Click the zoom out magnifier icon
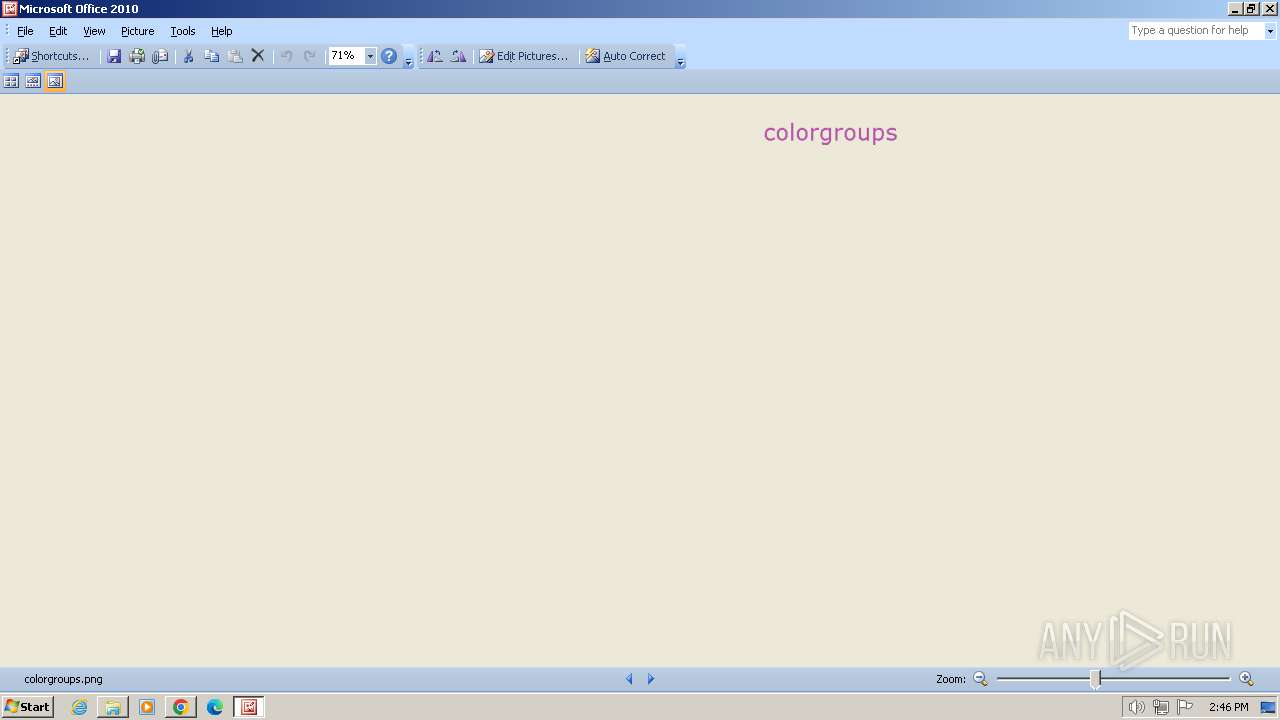Viewport: 1280px width, 720px height. click(980, 679)
